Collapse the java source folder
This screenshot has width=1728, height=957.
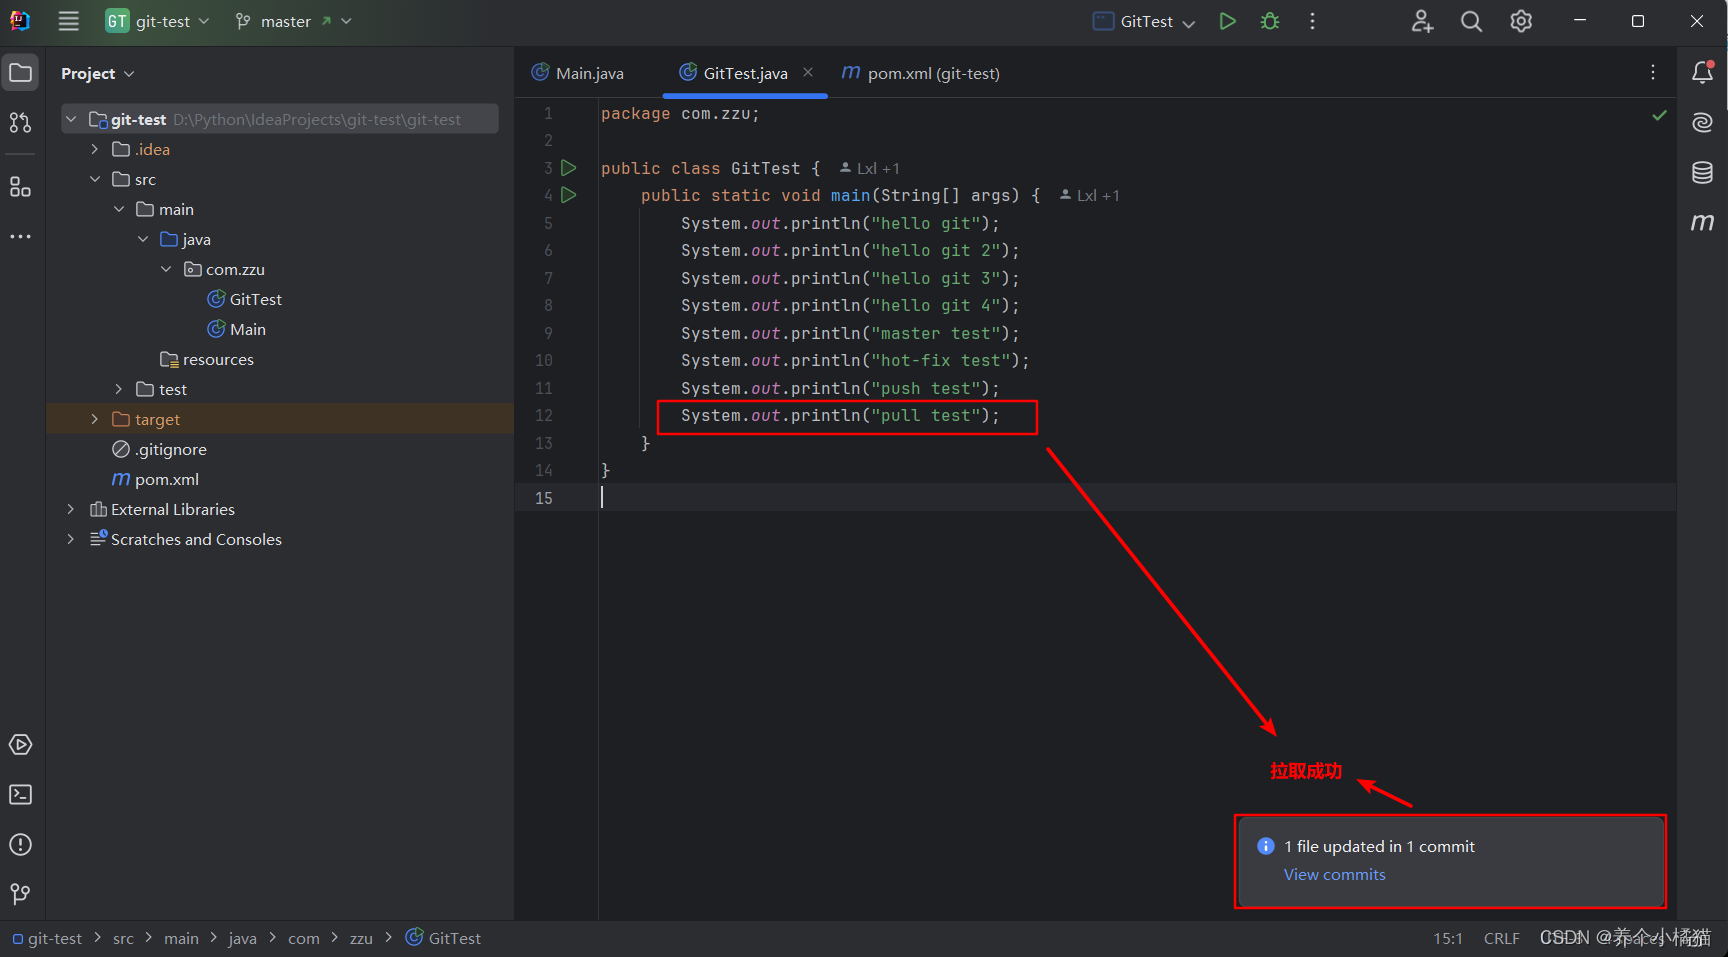(143, 239)
